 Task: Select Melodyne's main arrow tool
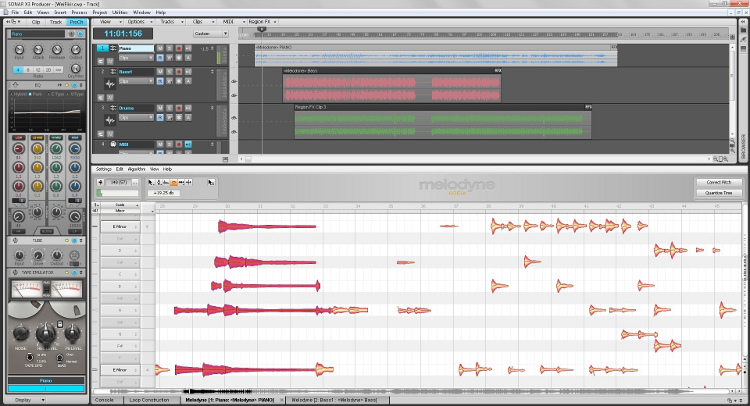point(151,183)
